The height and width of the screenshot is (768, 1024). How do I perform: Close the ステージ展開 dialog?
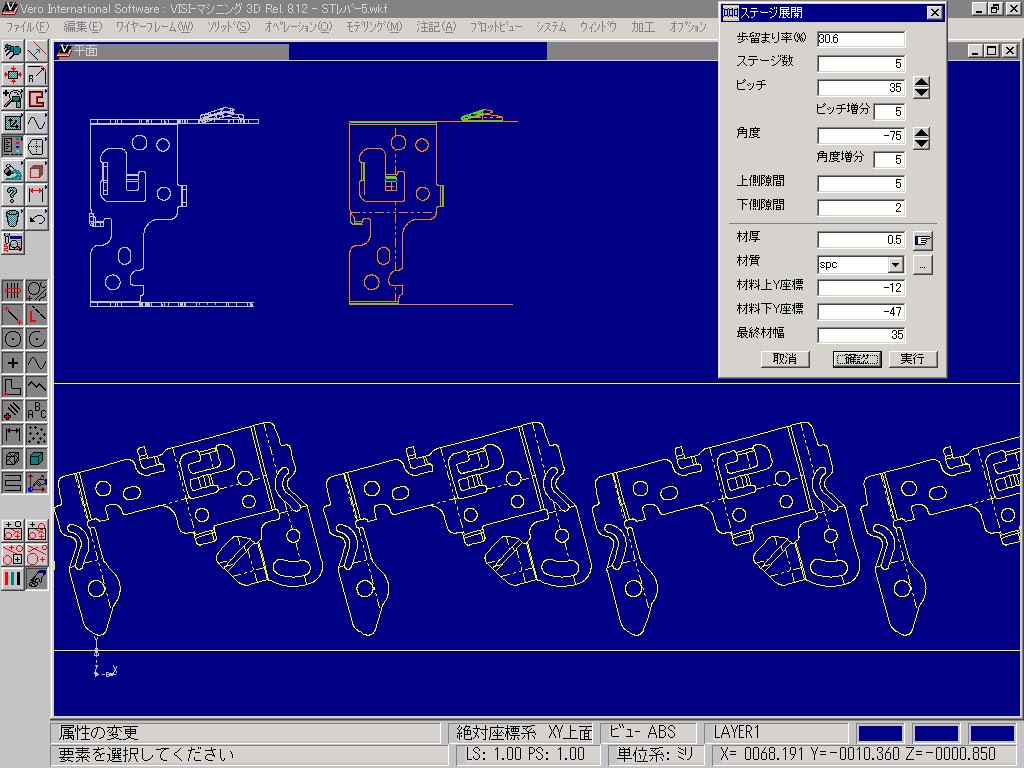click(x=935, y=12)
